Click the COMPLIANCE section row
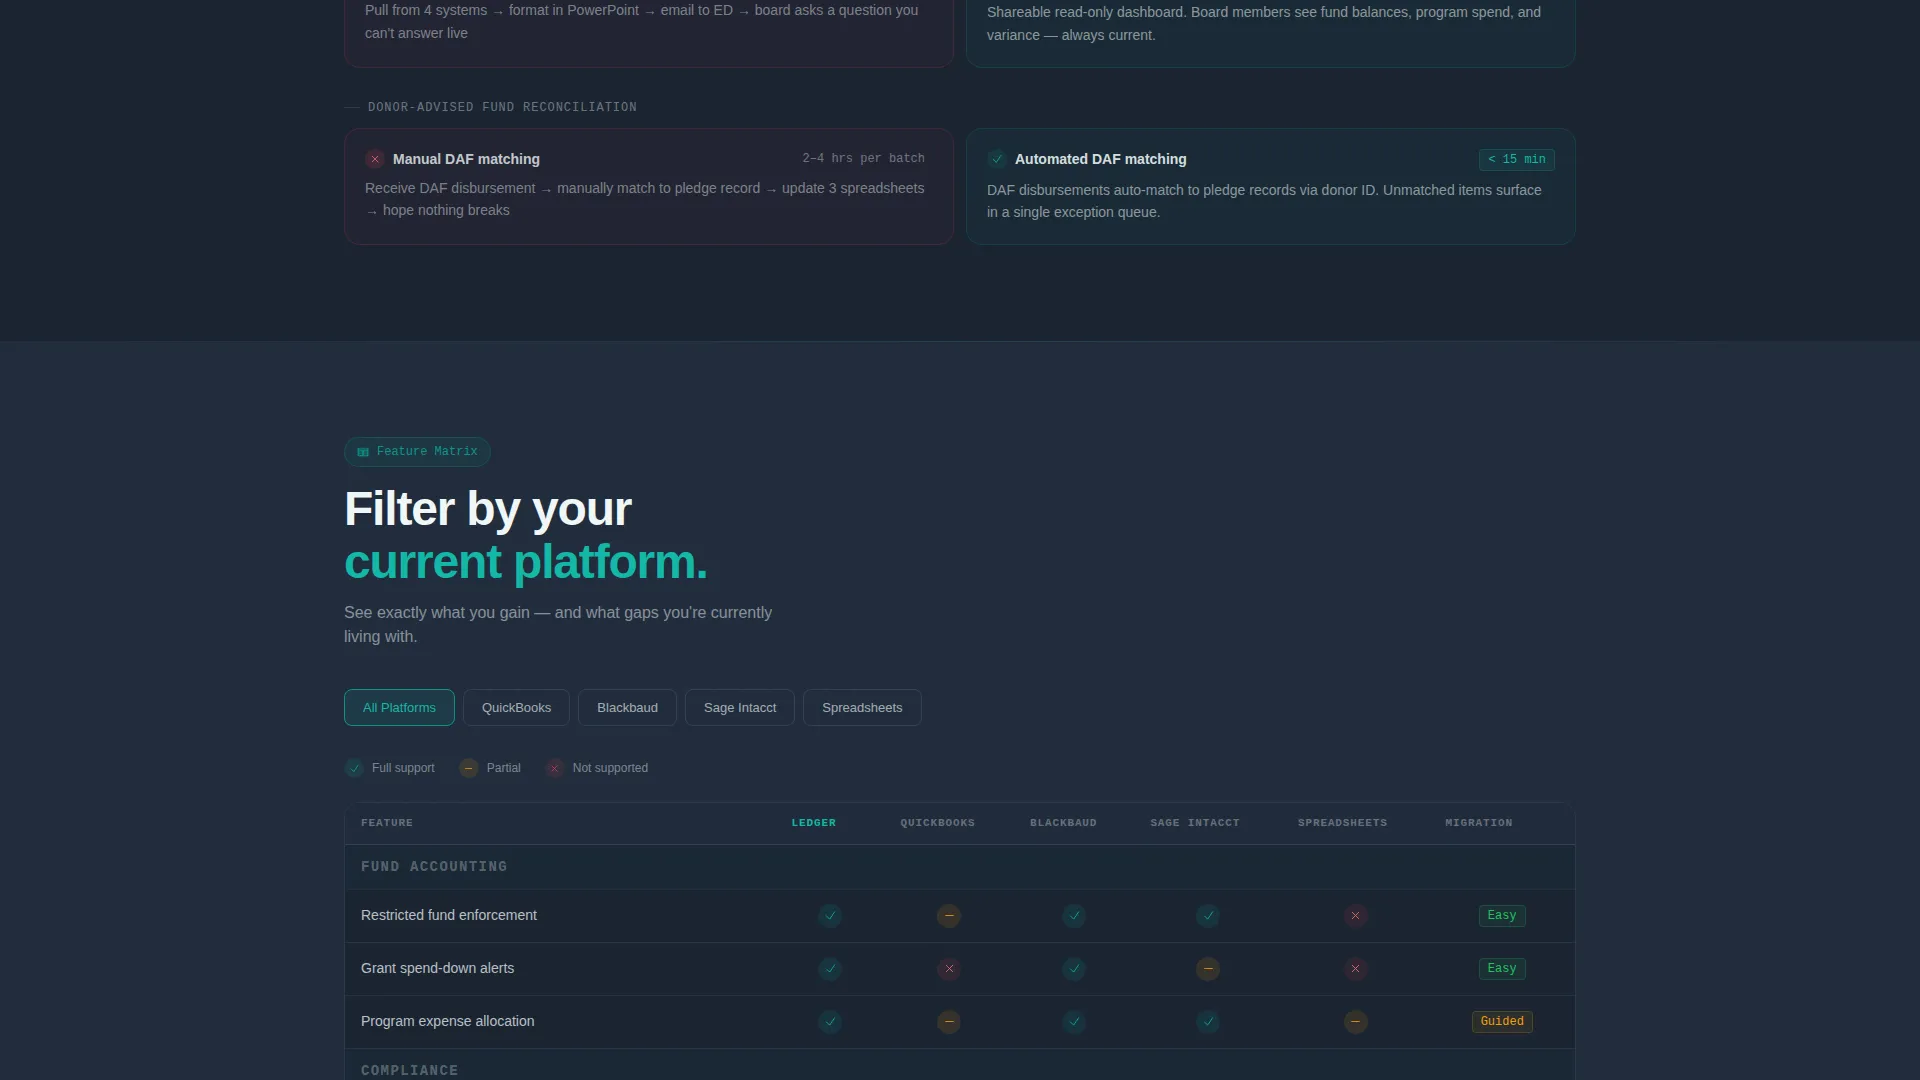 pyautogui.click(x=960, y=1066)
